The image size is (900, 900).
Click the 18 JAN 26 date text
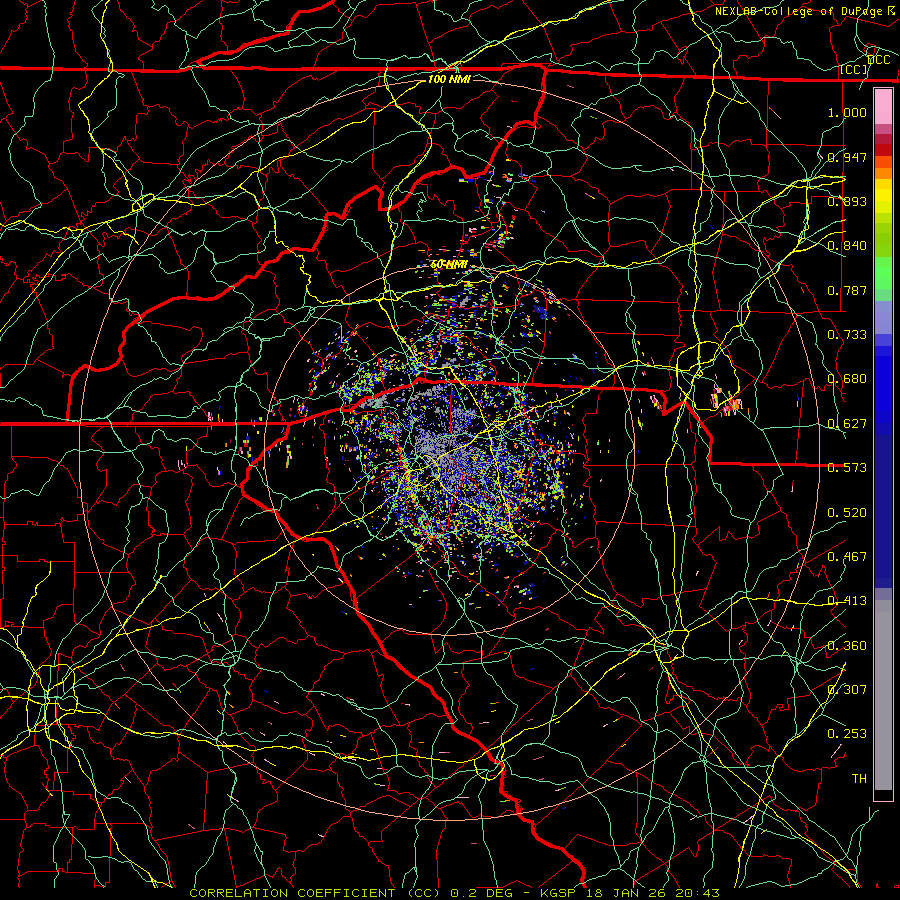tap(628, 893)
